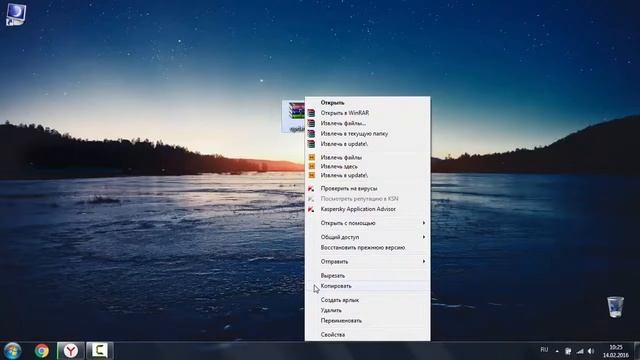
Task: Choose Вырезать in context menu
Action: [367, 276]
